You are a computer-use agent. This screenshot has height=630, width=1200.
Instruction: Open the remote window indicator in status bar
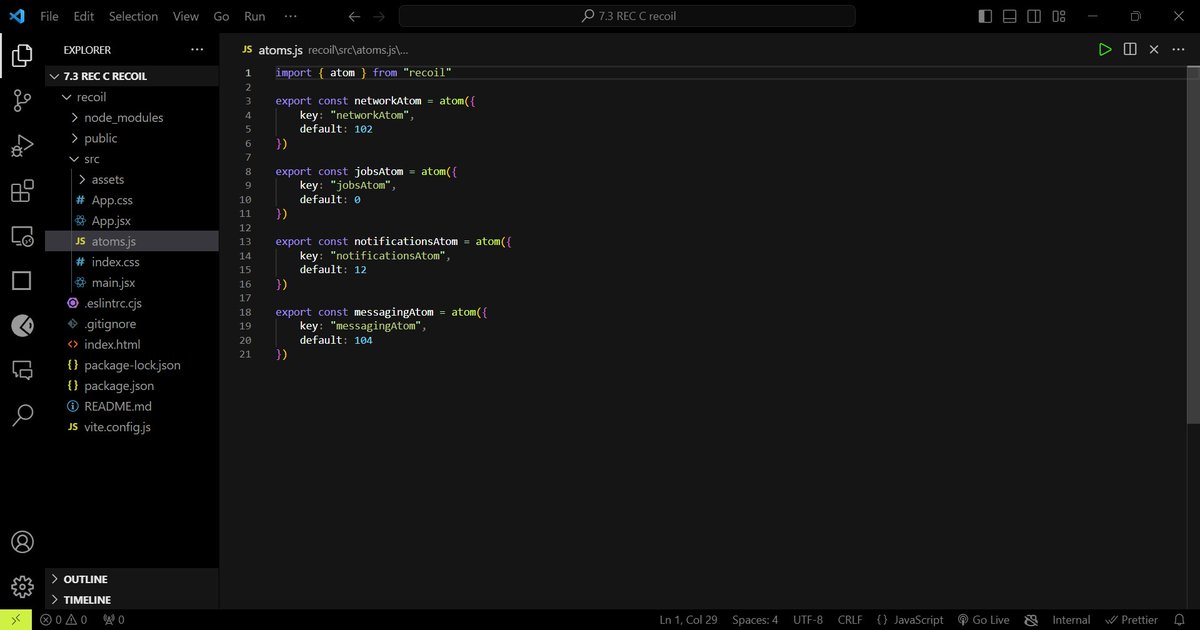pyautogui.click(x=14, y=620)
